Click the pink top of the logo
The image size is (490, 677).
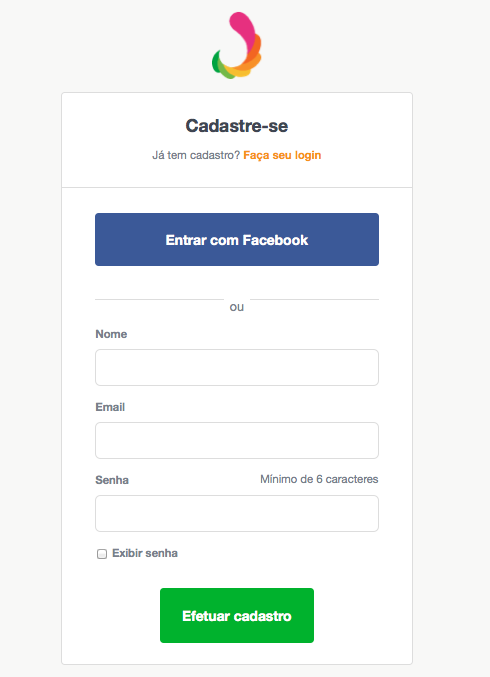(x=243, y=28)
